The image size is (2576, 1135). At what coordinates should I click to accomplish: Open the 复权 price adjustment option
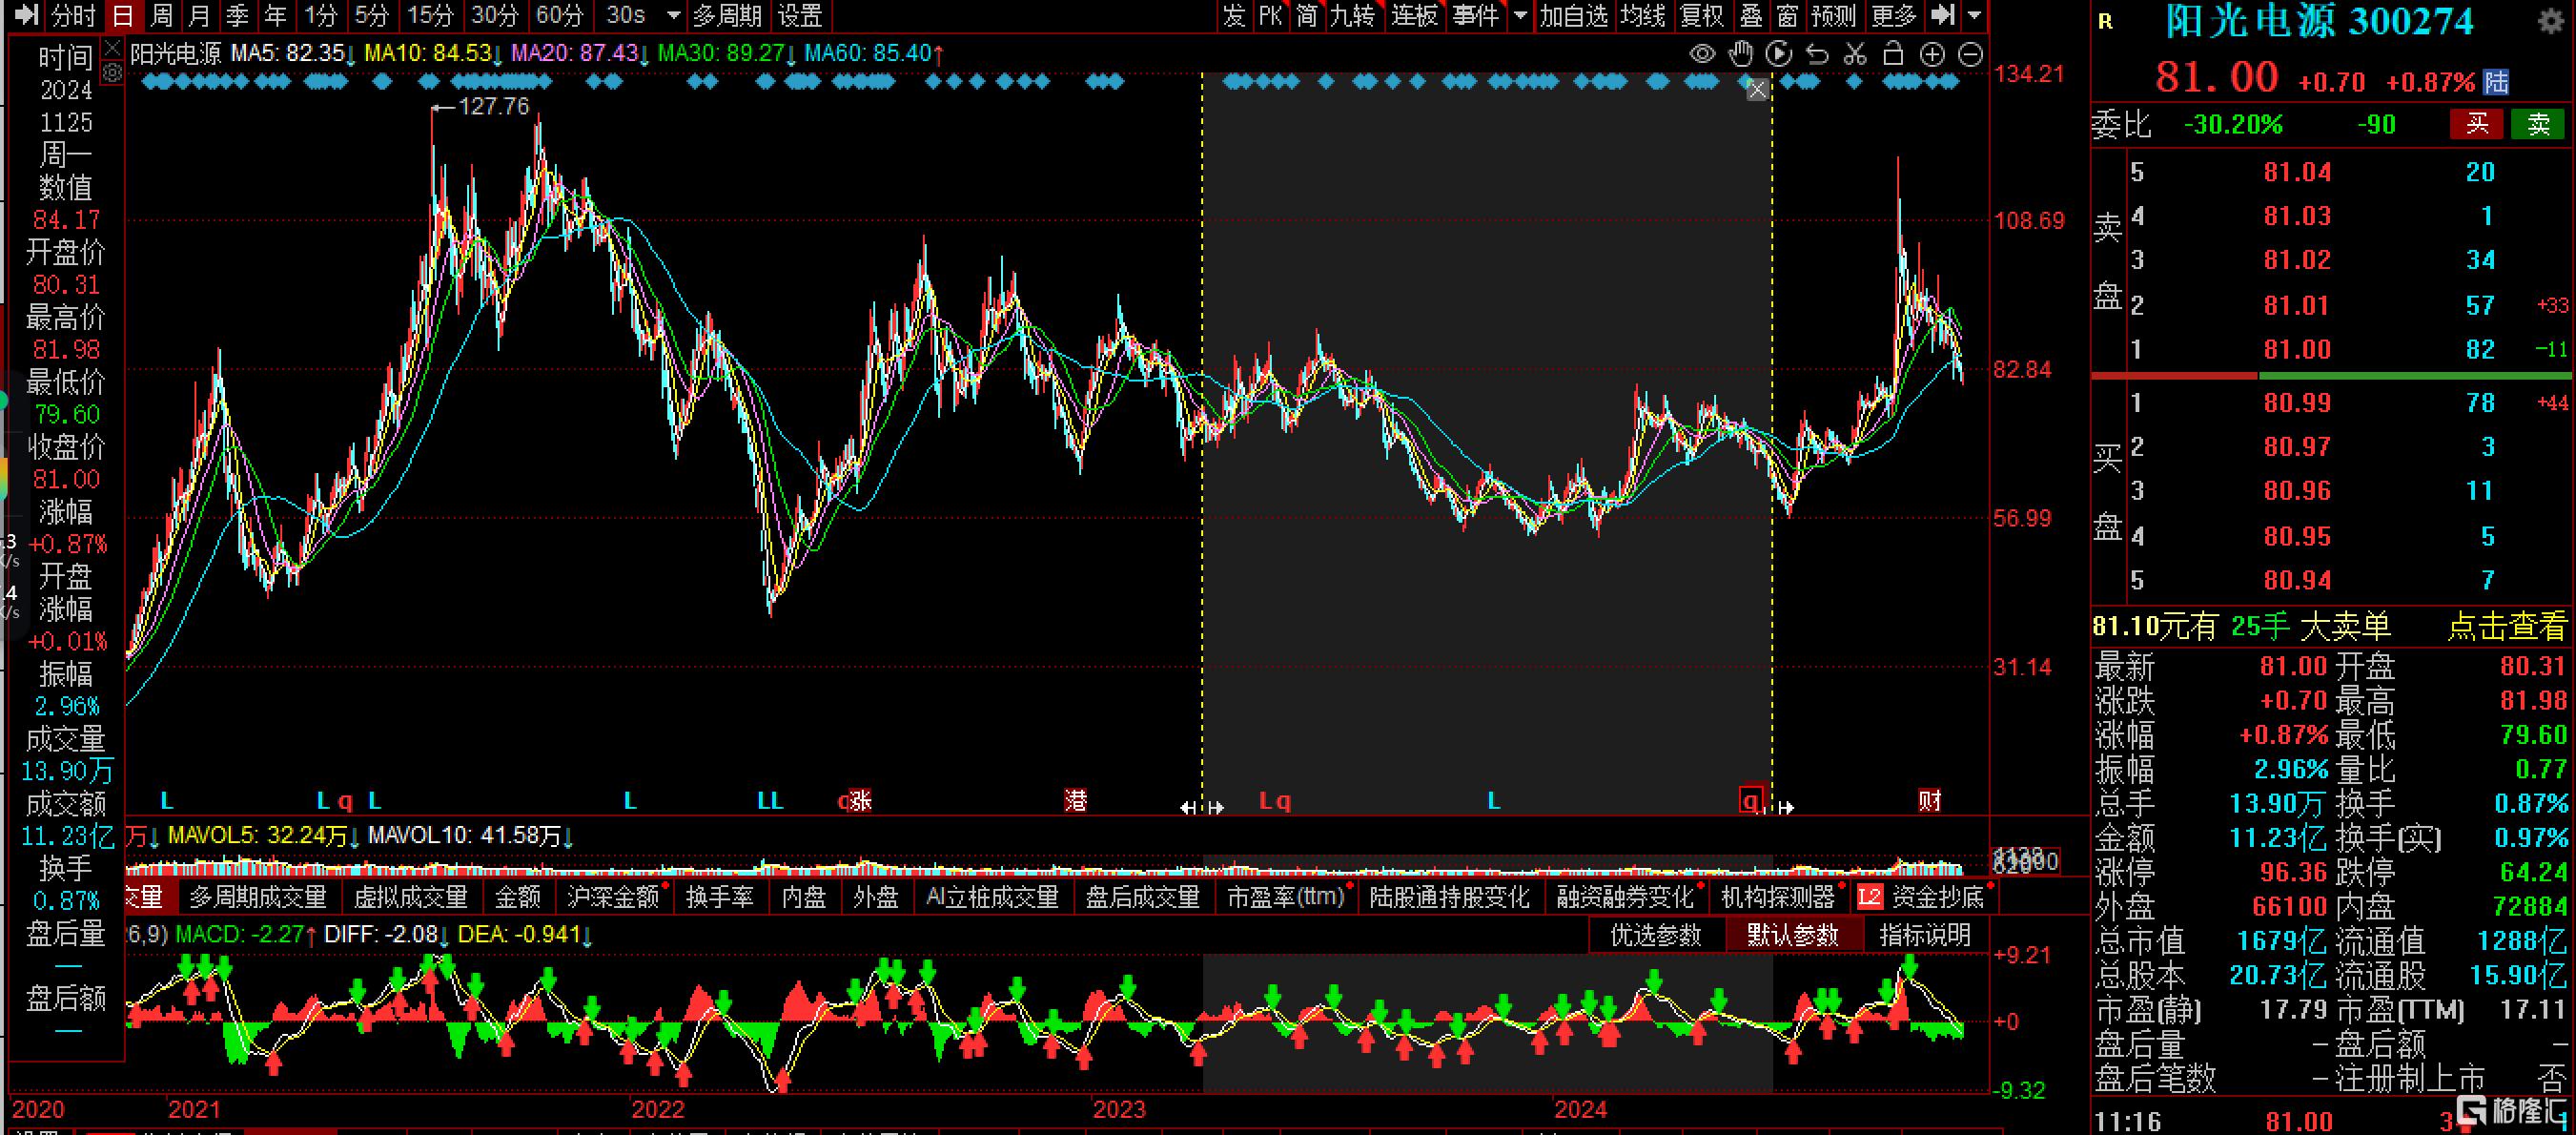(x=1702, y=15)
